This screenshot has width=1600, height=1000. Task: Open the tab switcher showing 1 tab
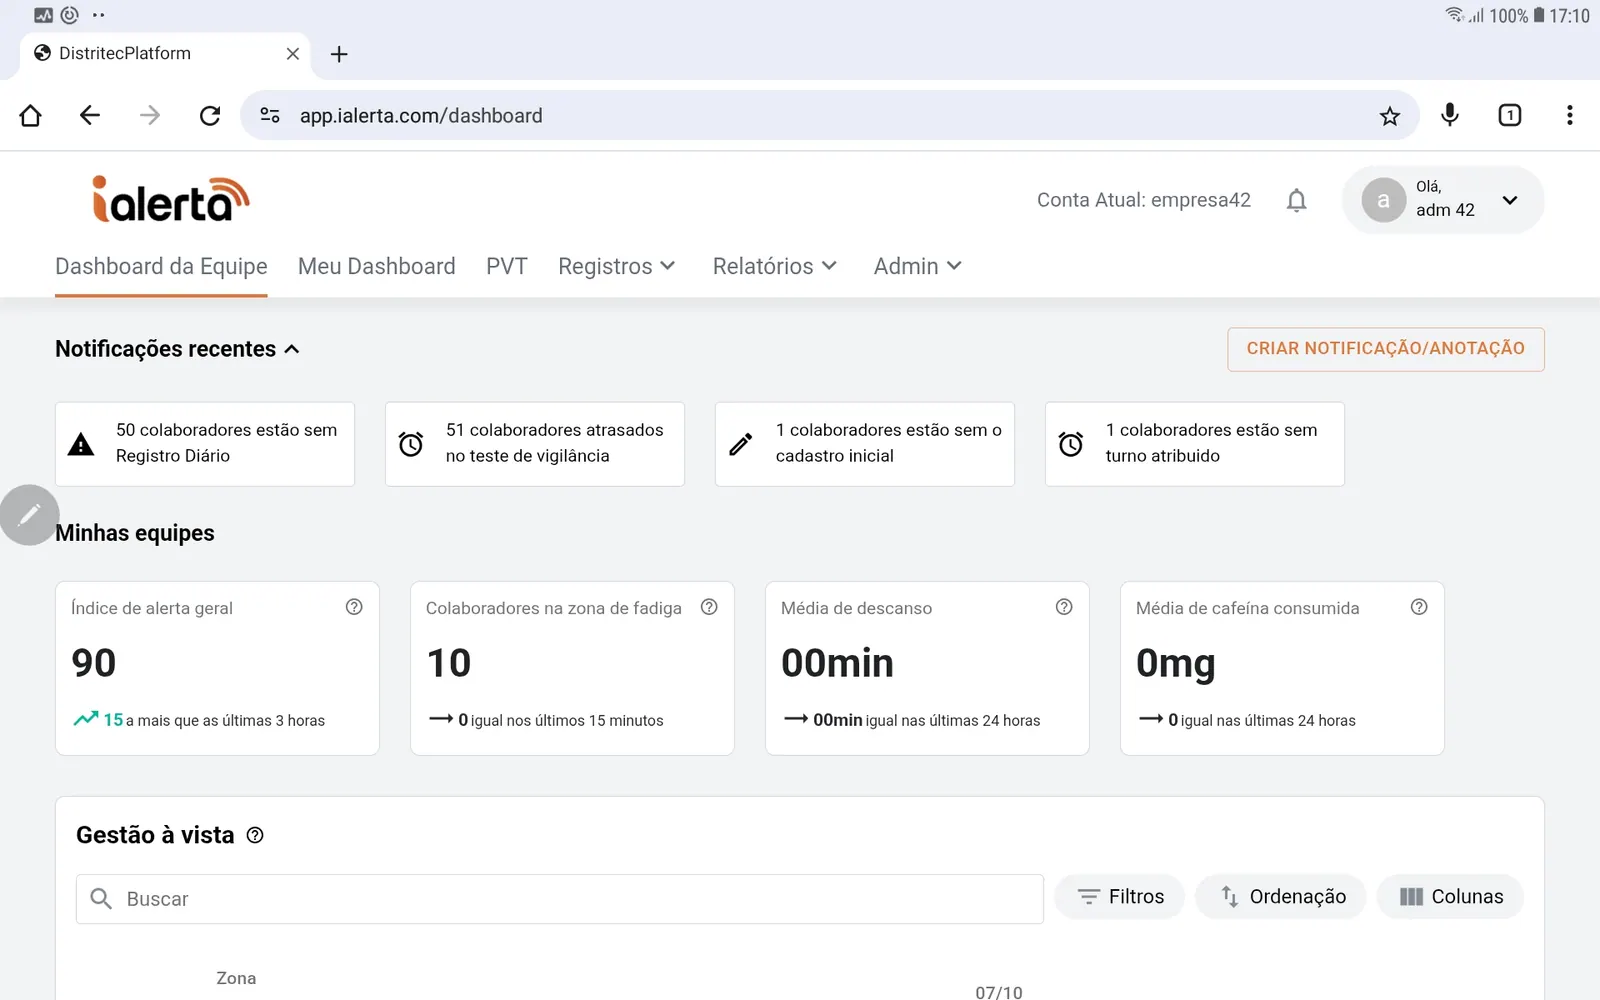tap(1510, 115)
